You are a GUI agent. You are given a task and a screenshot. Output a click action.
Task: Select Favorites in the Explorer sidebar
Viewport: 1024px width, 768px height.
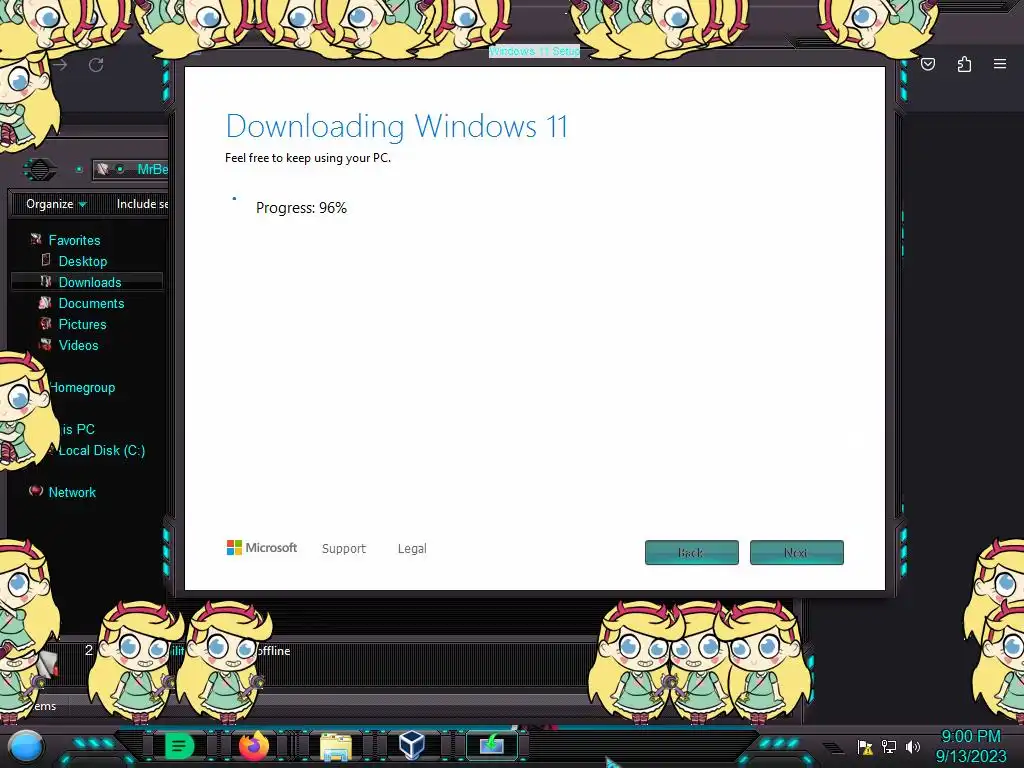tap(74, 240)
